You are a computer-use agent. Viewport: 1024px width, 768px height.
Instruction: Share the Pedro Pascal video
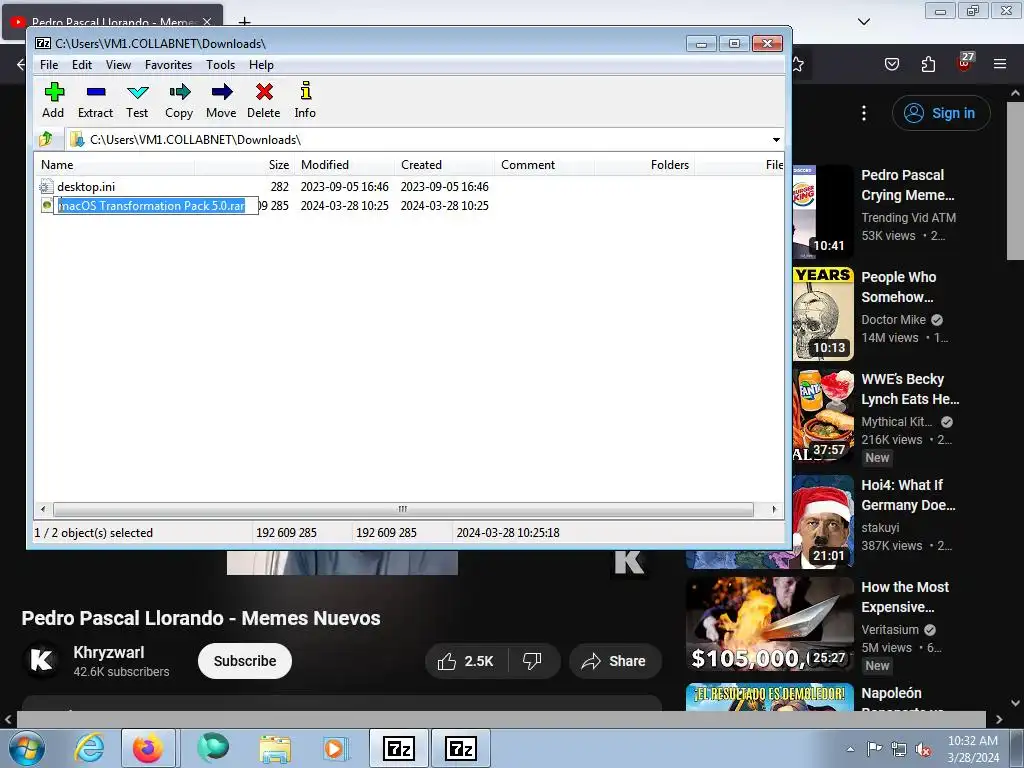[615, 661]
